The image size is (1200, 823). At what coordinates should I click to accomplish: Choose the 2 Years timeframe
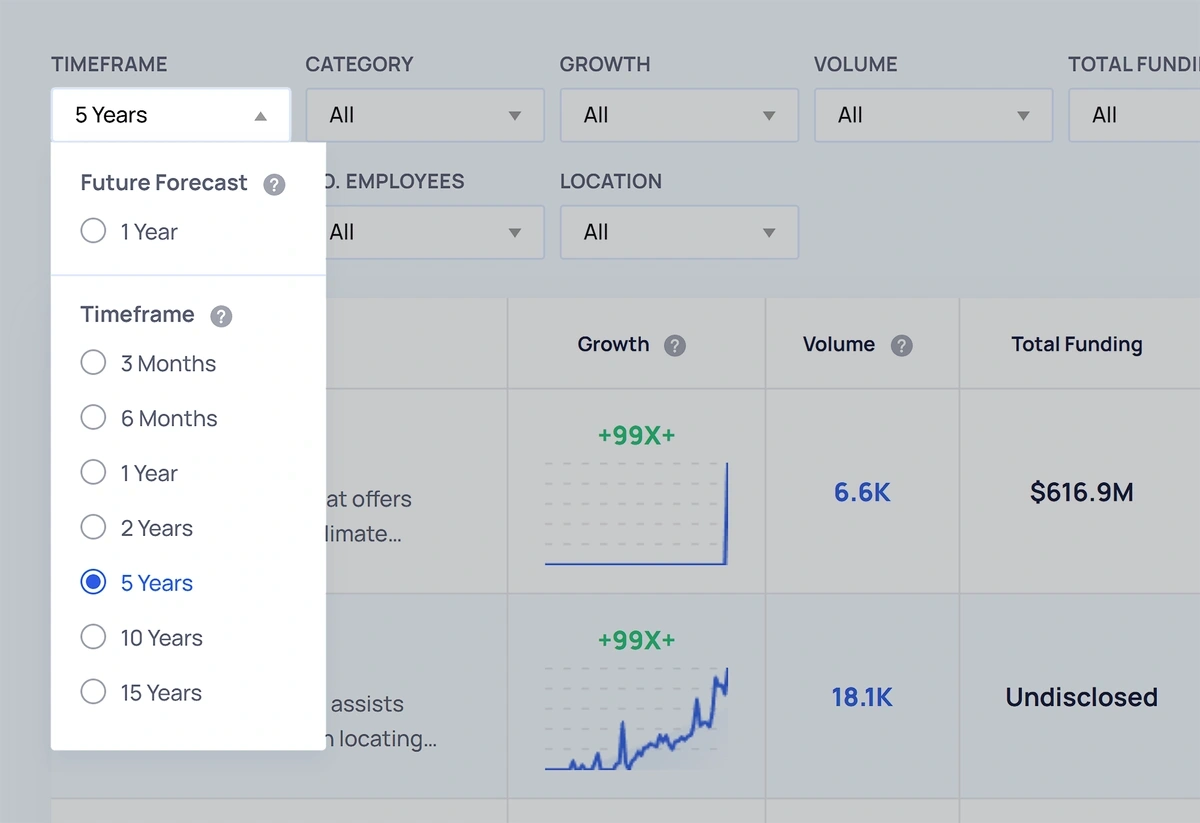point(137,528)
